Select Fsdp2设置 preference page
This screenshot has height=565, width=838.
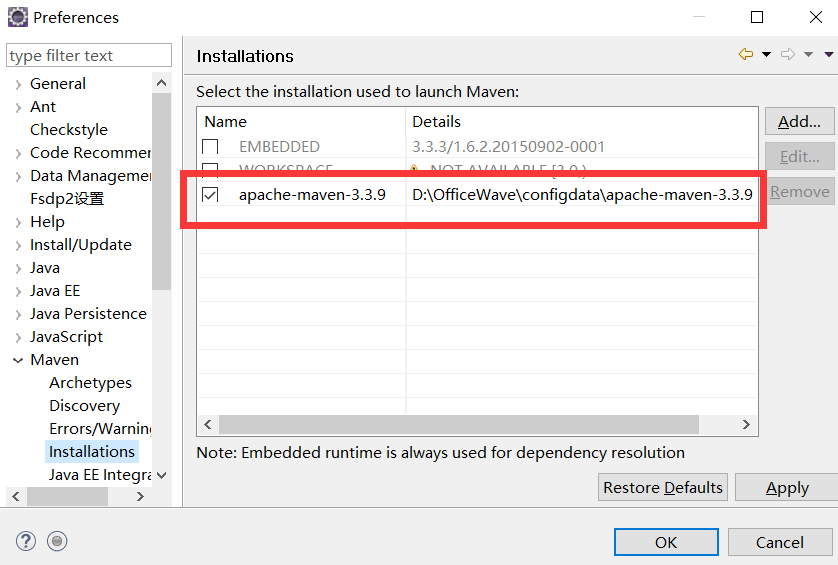click(x=67, y=199)
